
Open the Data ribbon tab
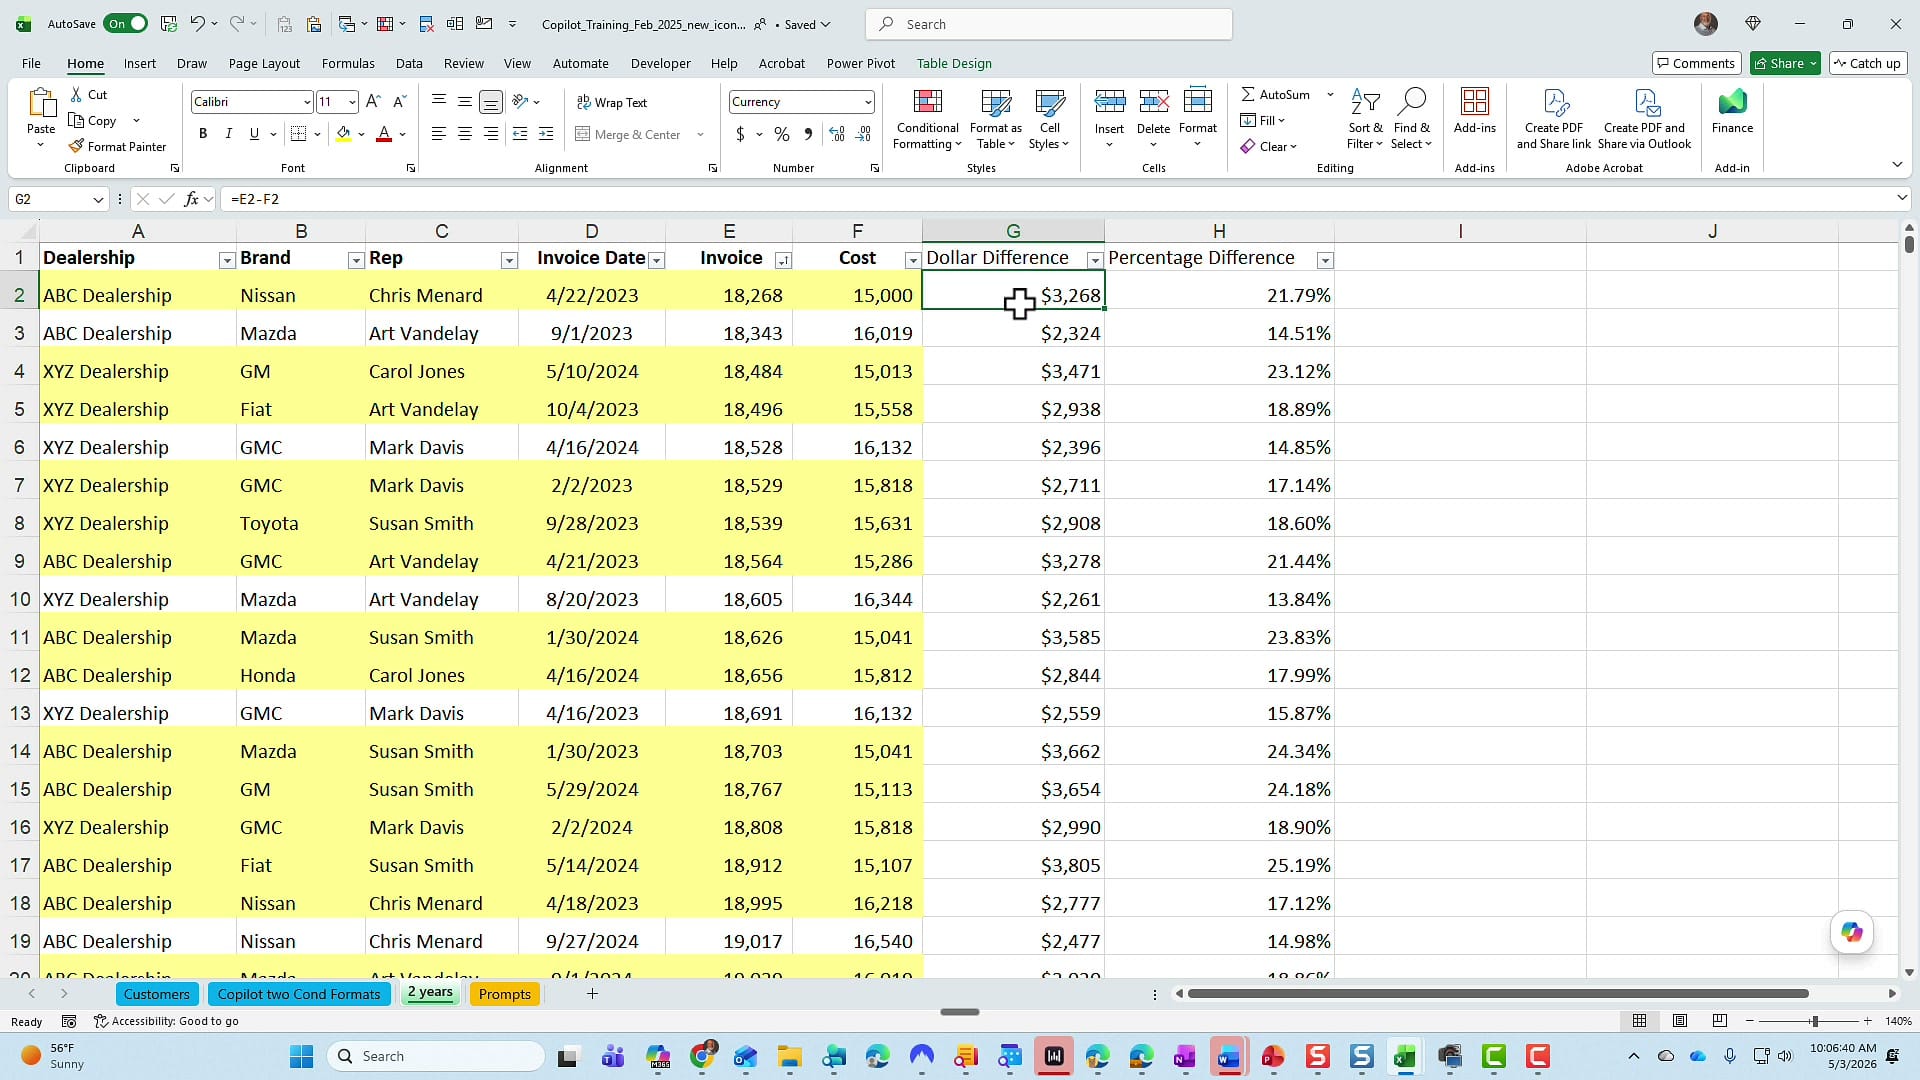tap(409, 63)
